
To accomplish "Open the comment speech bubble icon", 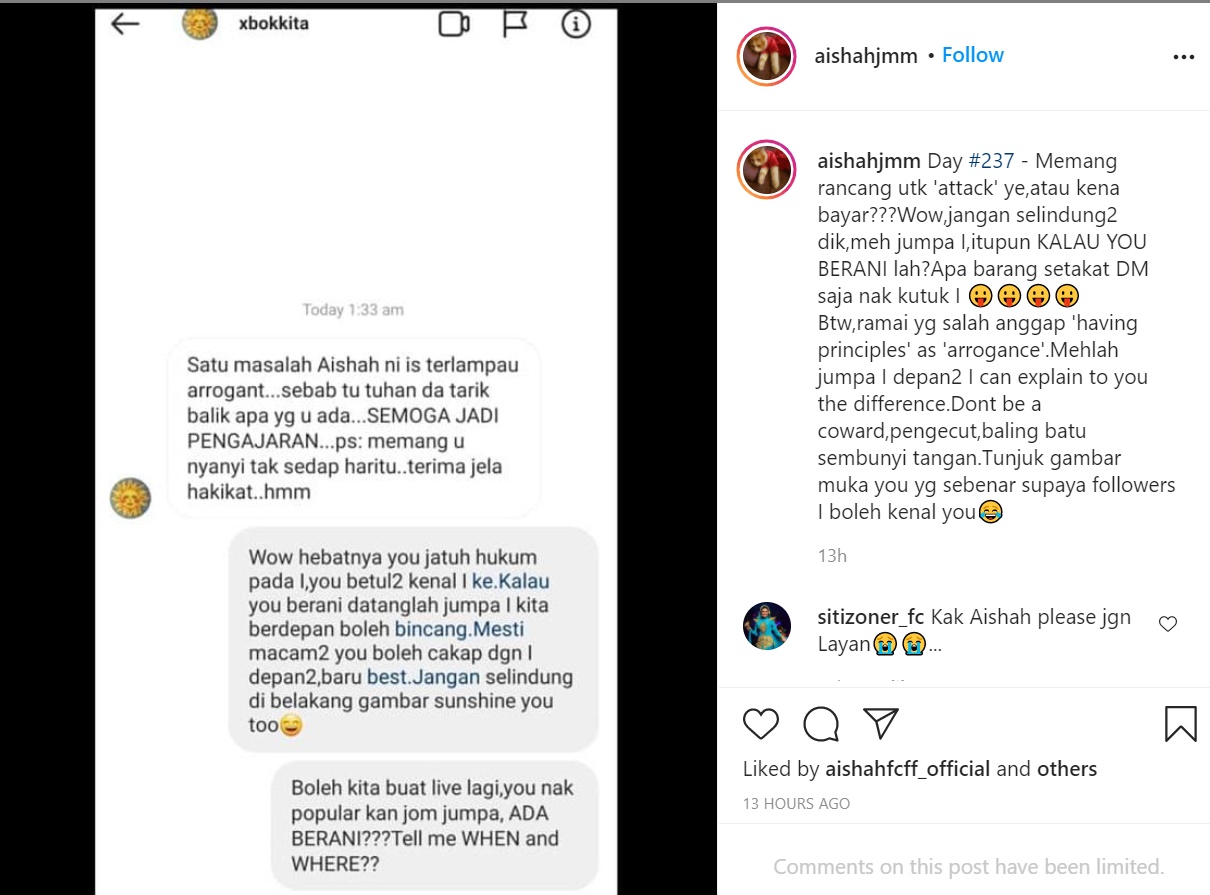I will tap(821, 724).
